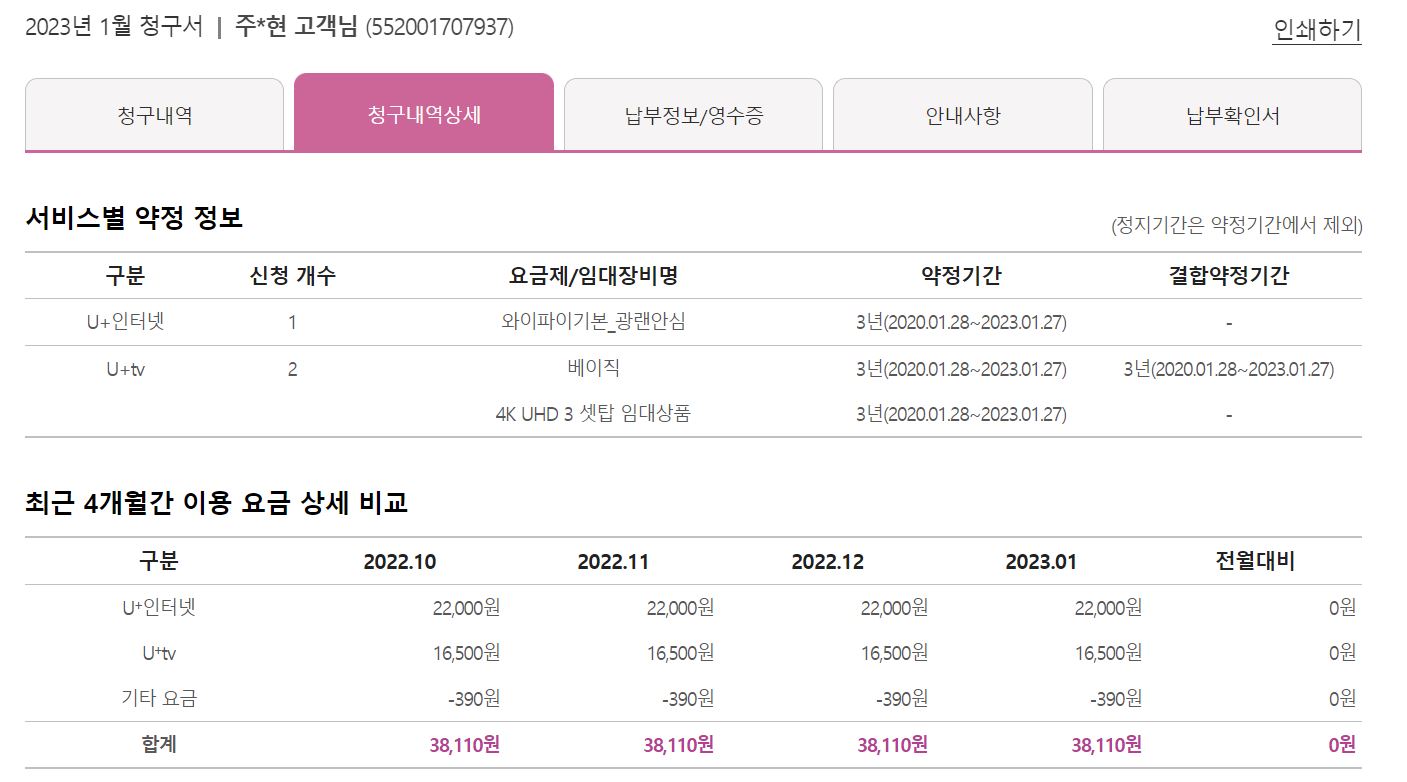Open the 납부정보/영수증 tab
Screen dimensions: 1407x782
693,115
